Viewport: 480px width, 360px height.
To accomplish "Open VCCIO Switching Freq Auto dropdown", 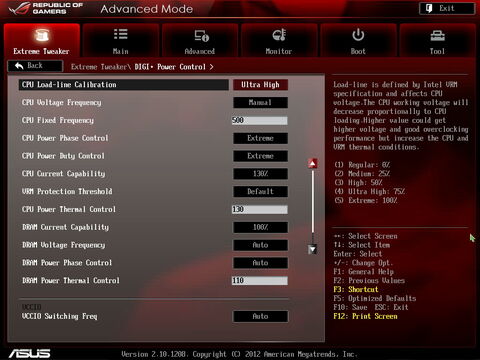I will click(x=260, y=316).
